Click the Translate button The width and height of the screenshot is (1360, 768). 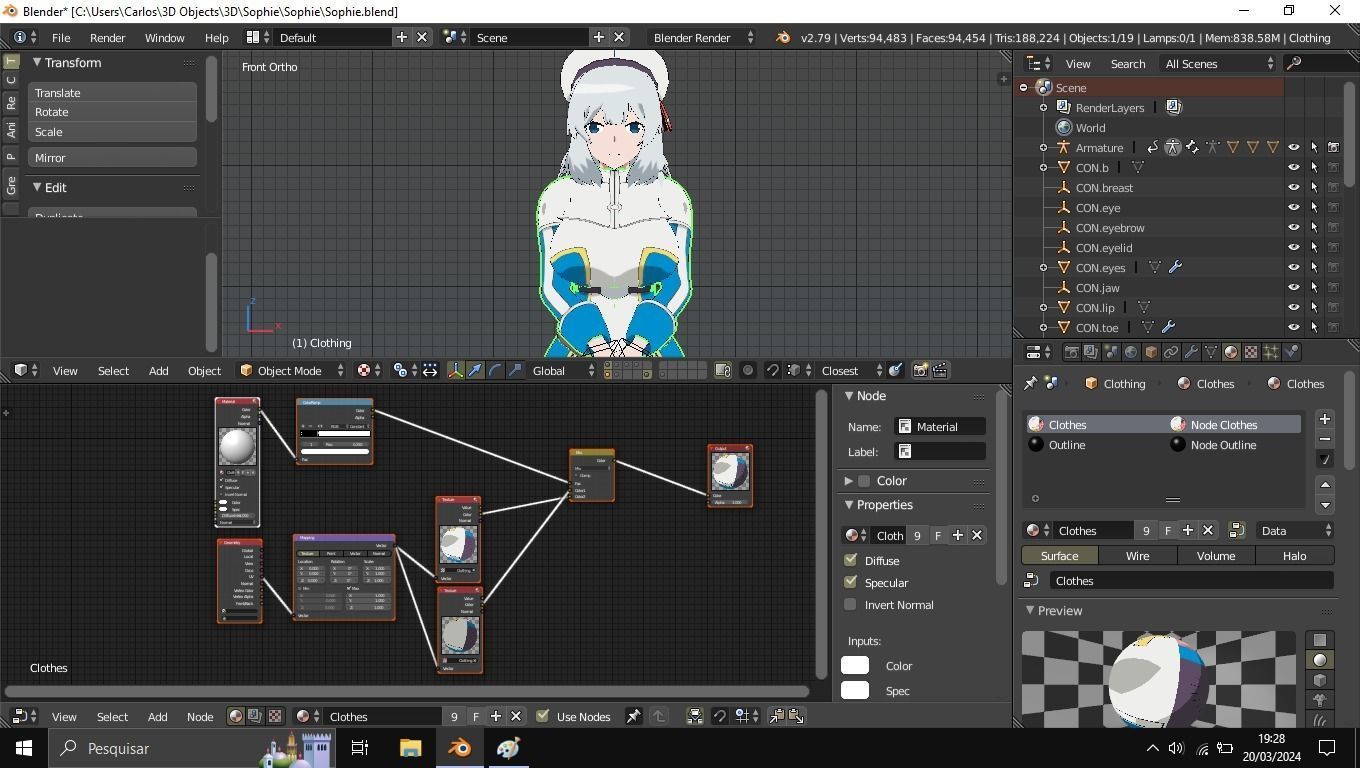click(112, 92)
